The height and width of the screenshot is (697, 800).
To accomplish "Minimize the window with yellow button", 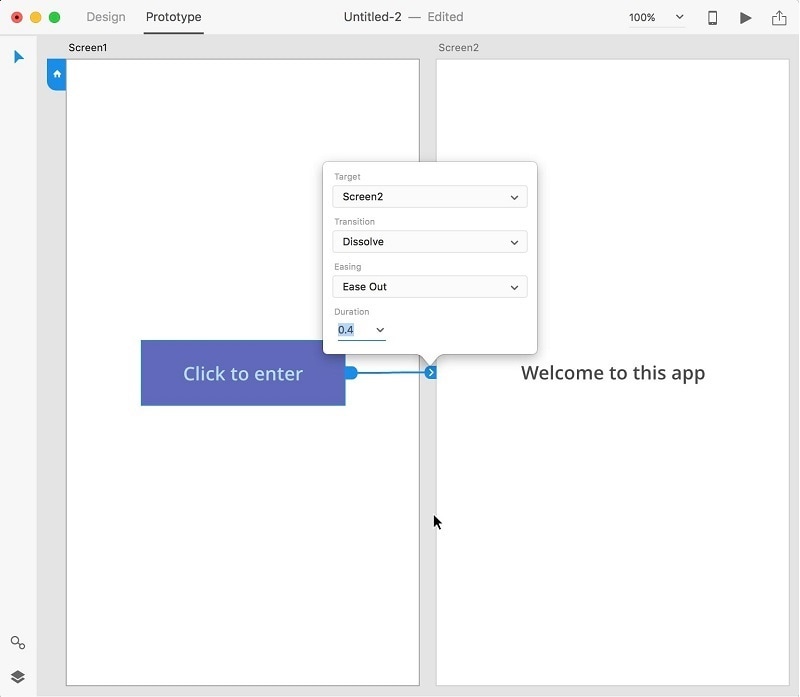I will pyautogui.click(x=36, y=17).
